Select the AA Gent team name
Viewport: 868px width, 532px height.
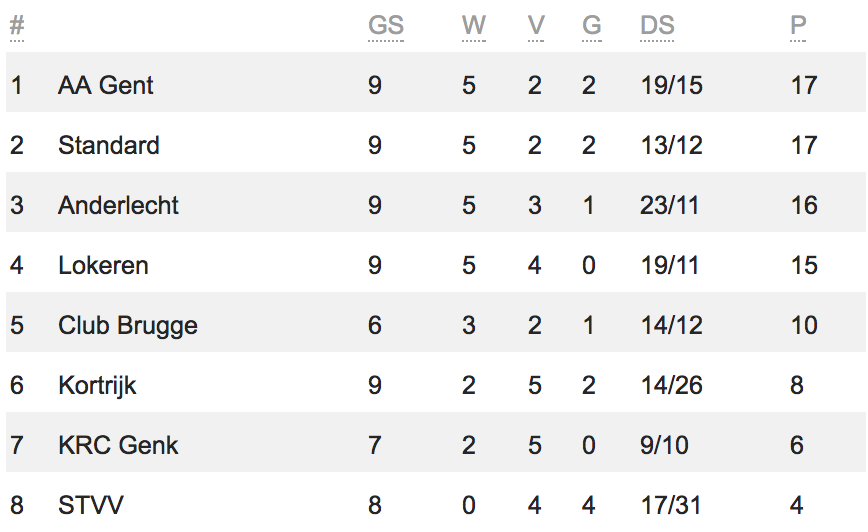pos(105,85)
